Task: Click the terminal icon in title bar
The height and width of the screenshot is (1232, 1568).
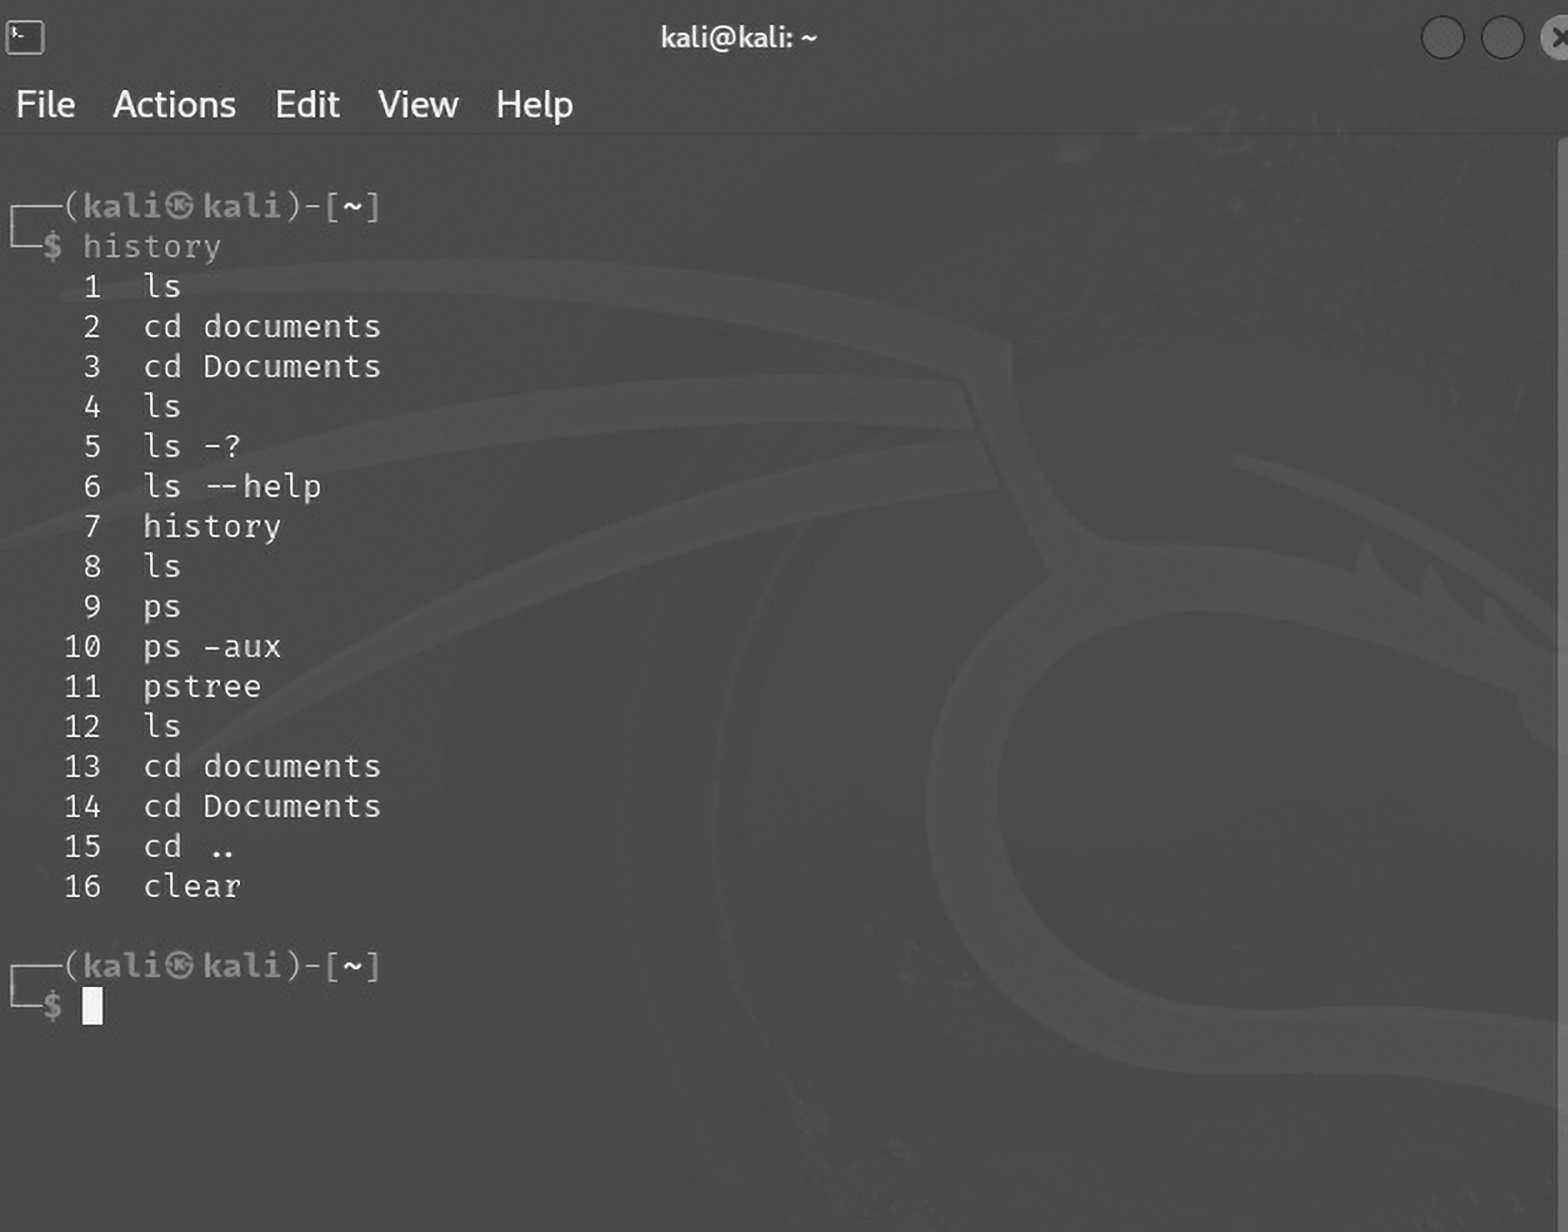Action: 25,37
